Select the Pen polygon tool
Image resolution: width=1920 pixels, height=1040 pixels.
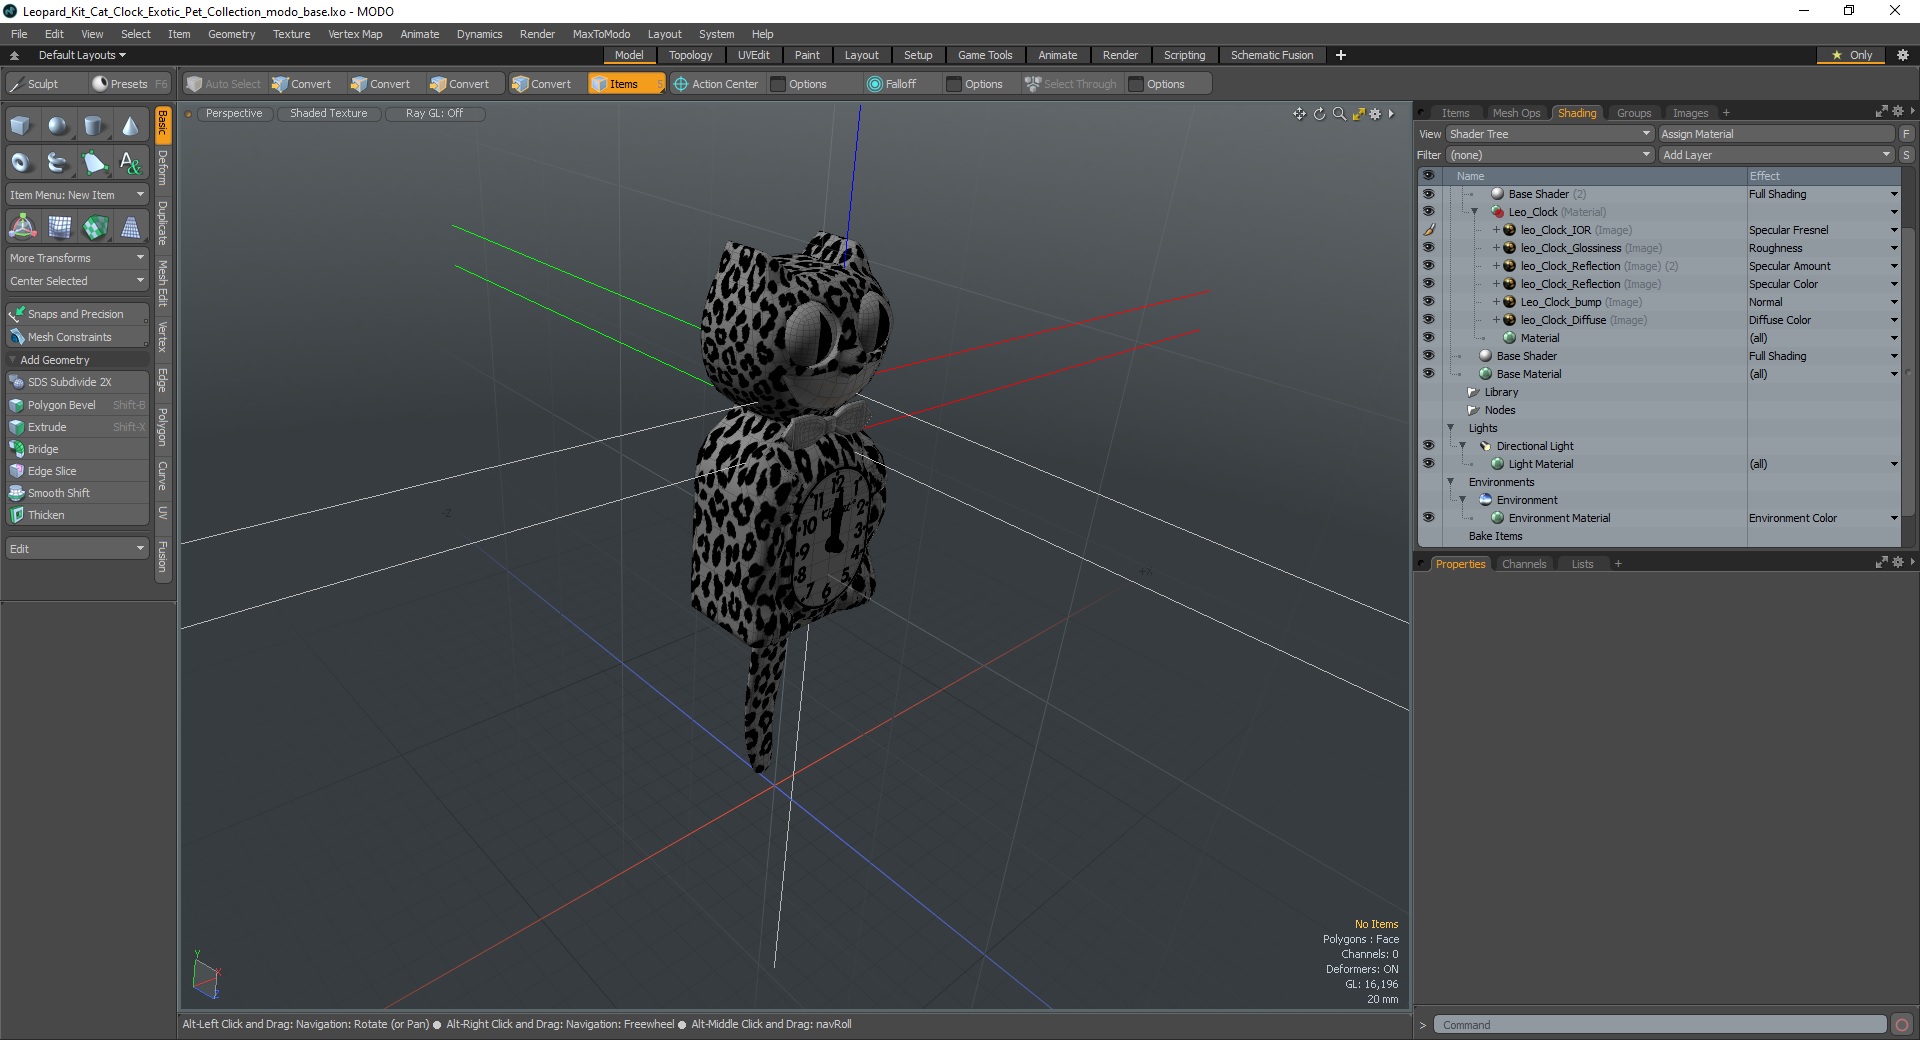(94, 162)
